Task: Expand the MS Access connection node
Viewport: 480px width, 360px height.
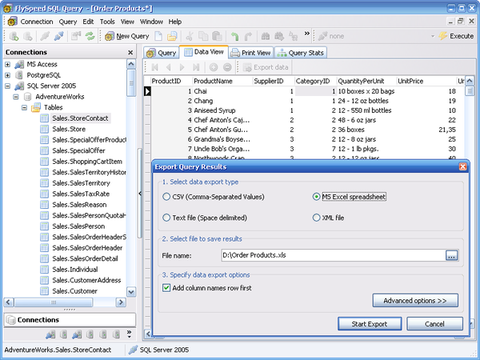Action: point(8,64)
